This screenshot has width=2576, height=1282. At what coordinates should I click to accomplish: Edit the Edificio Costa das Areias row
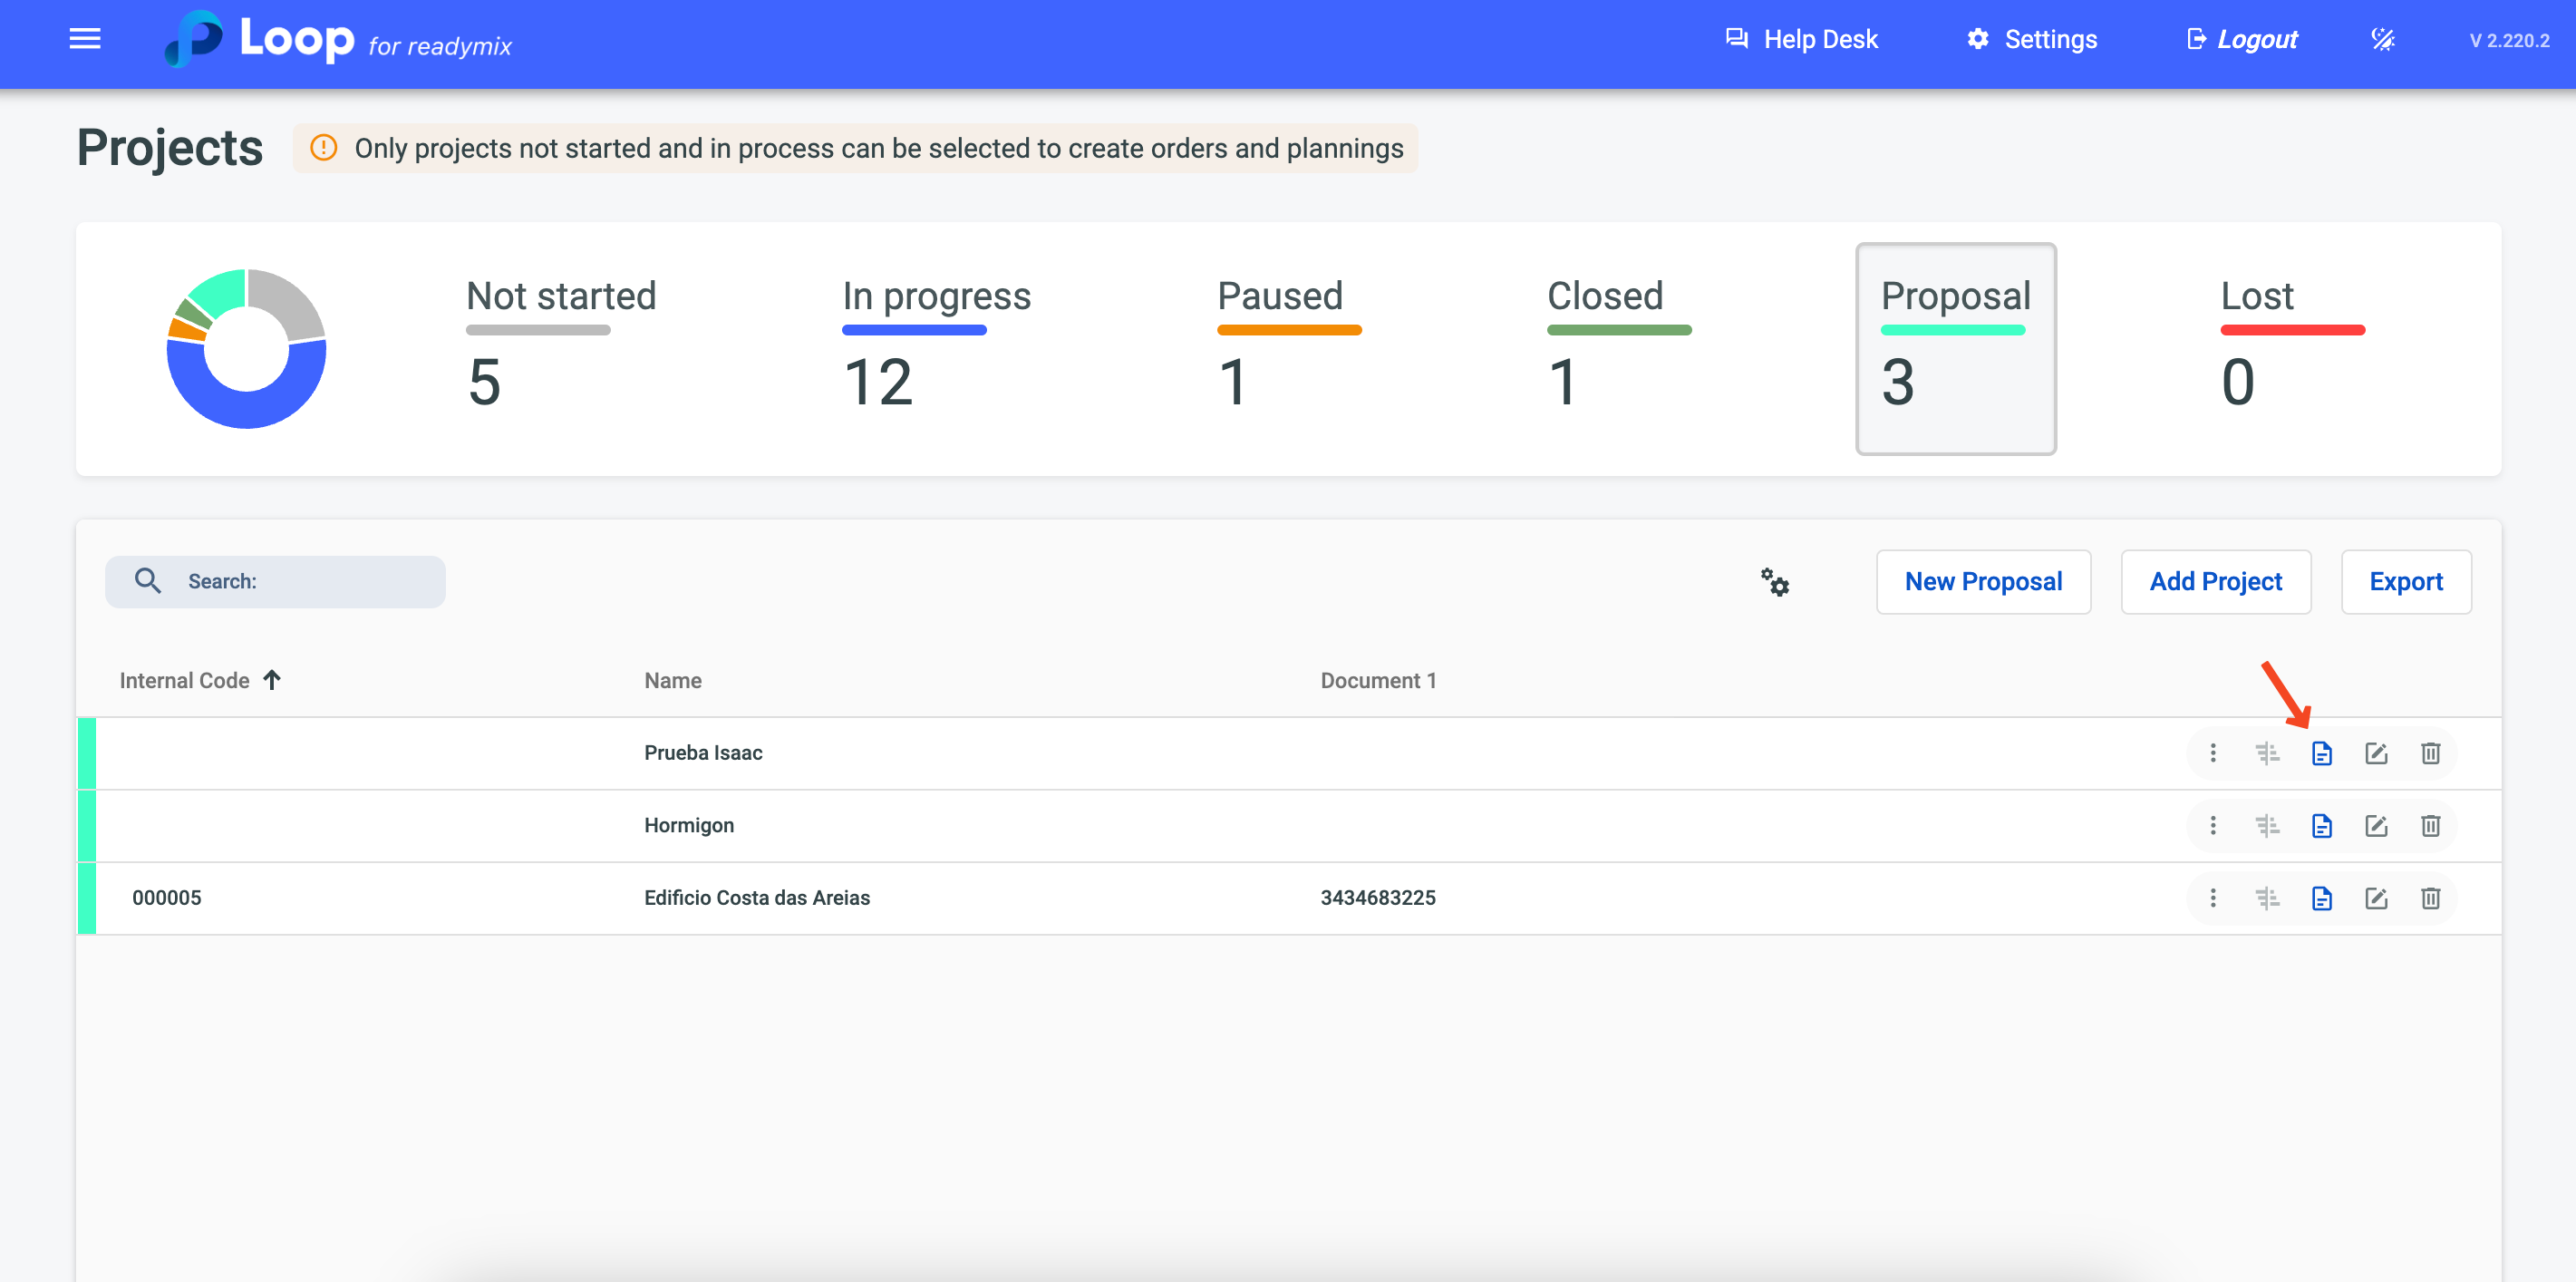click(x=2376, y=898)
